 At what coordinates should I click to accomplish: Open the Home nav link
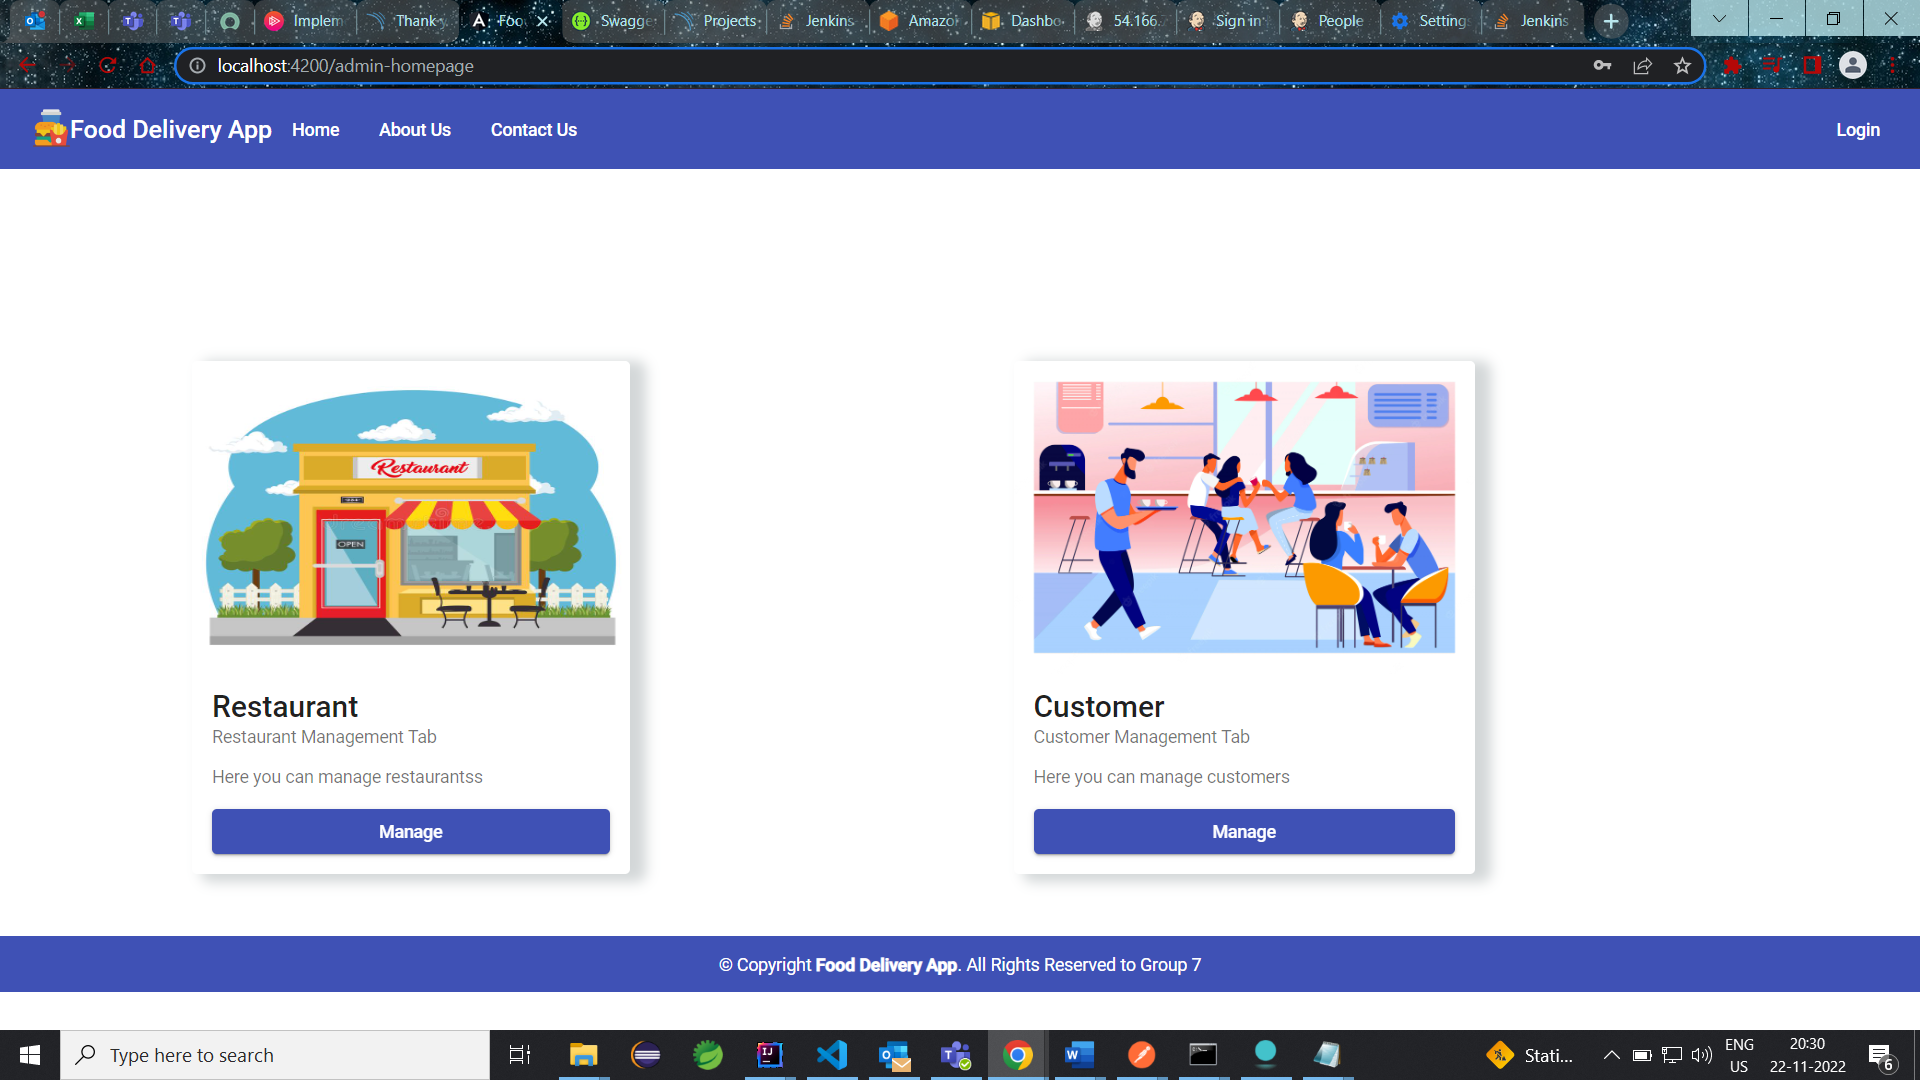tap(316, 130)
